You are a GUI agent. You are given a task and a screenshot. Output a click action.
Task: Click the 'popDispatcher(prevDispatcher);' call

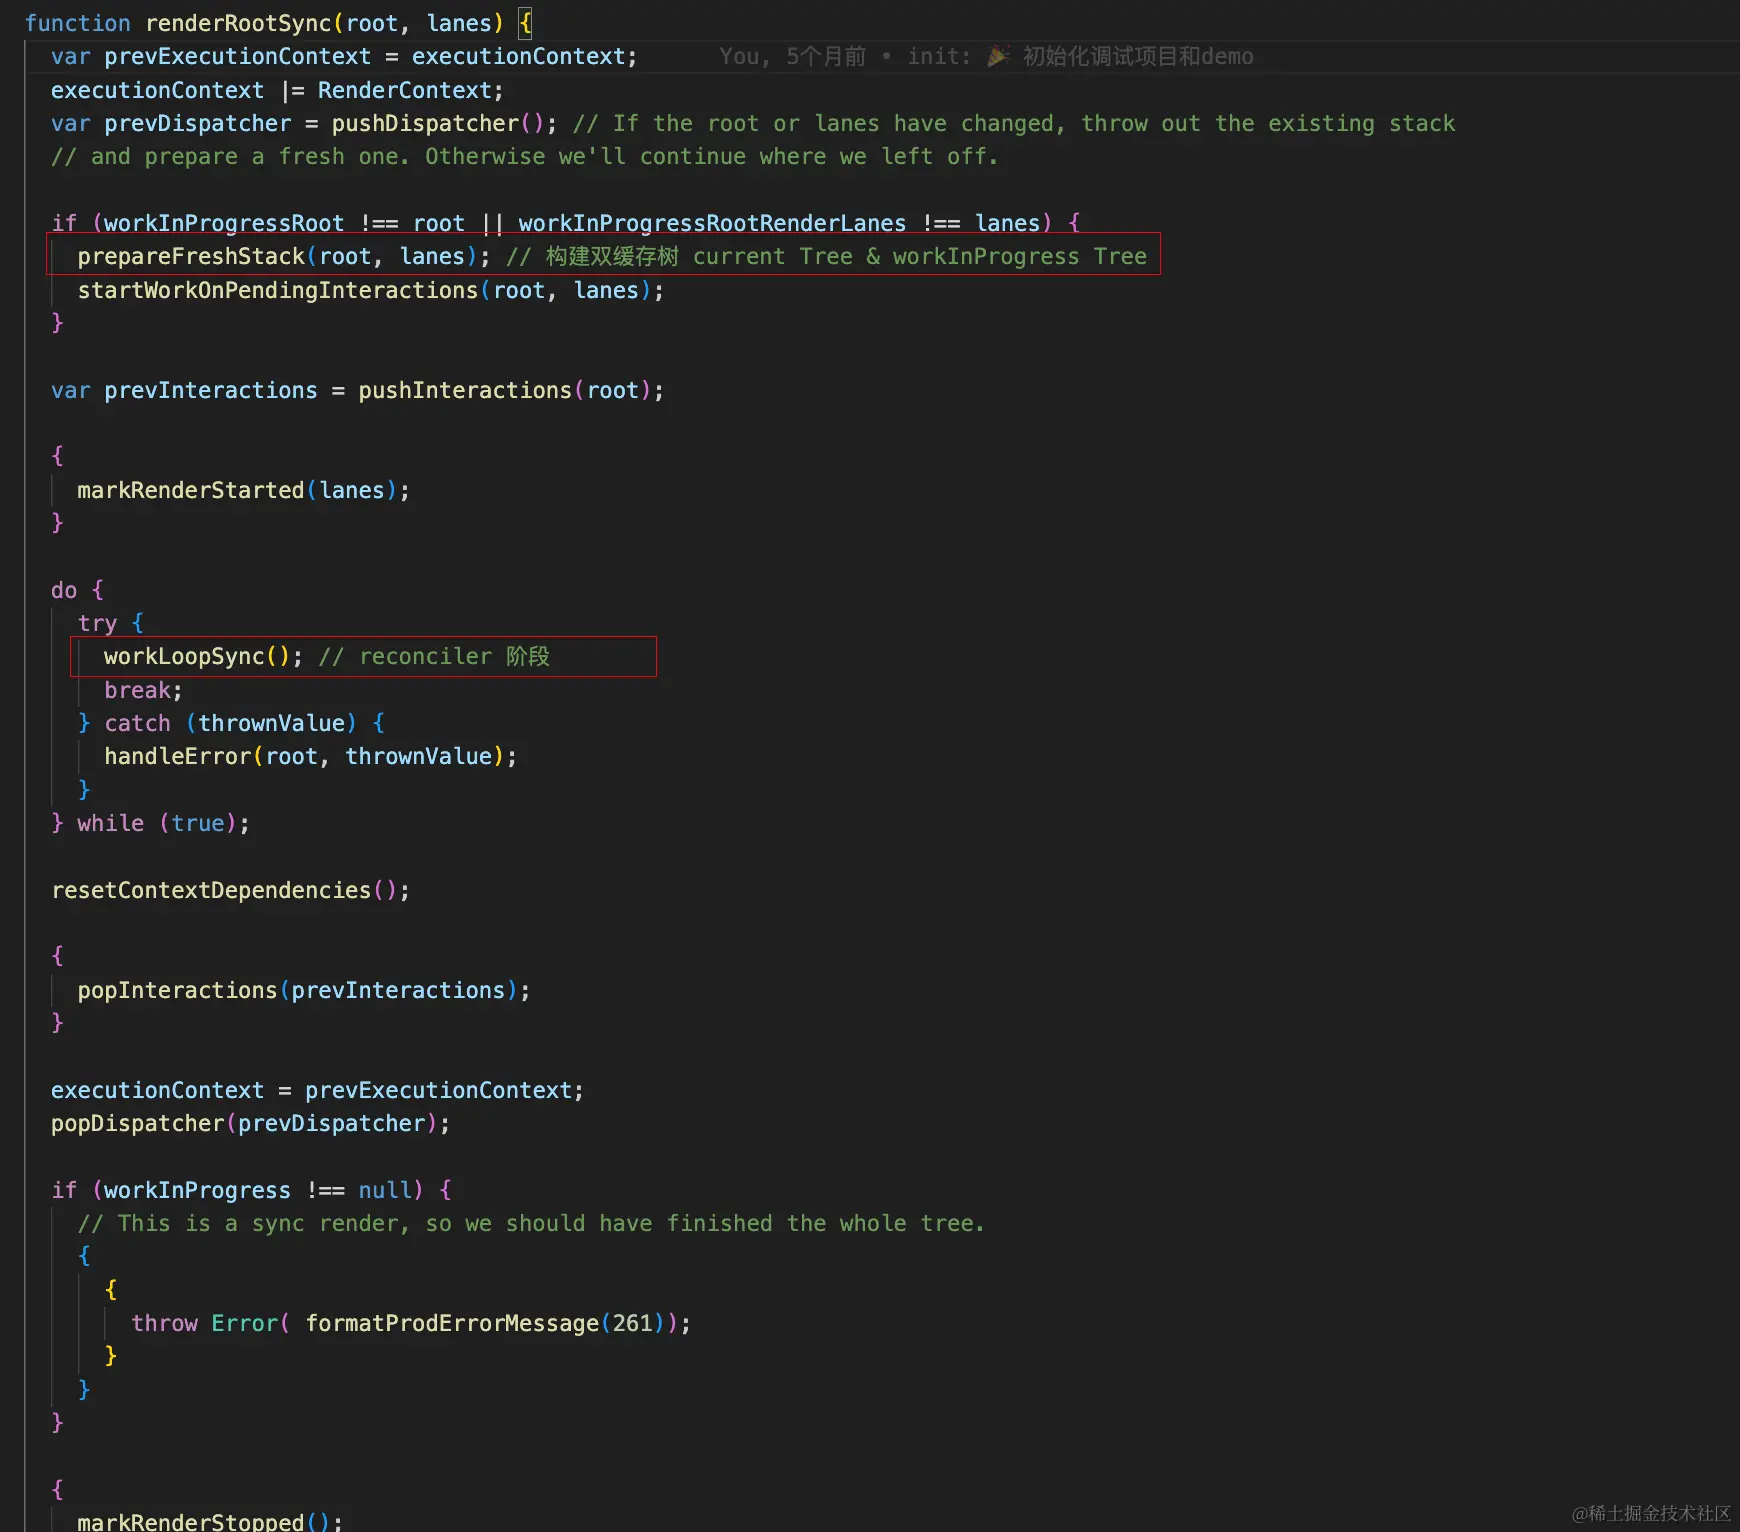click(251, 1123)
